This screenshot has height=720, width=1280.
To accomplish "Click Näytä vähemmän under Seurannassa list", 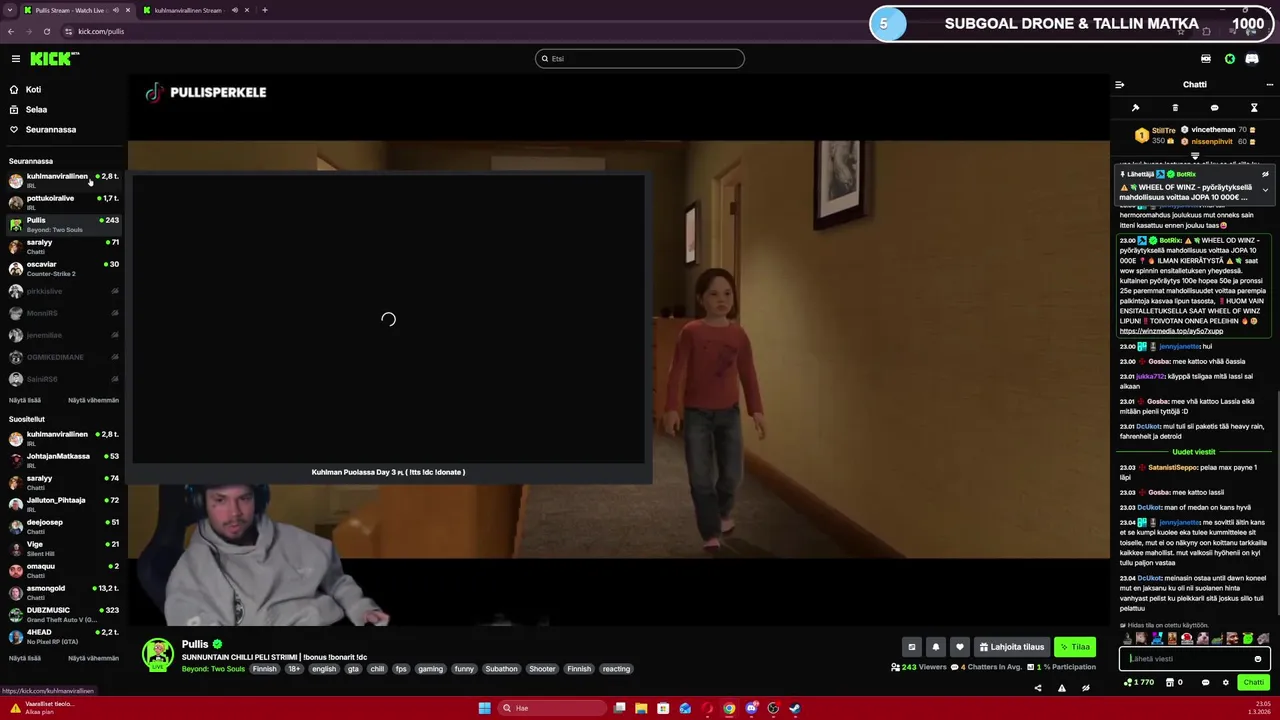I will (93, 400).
